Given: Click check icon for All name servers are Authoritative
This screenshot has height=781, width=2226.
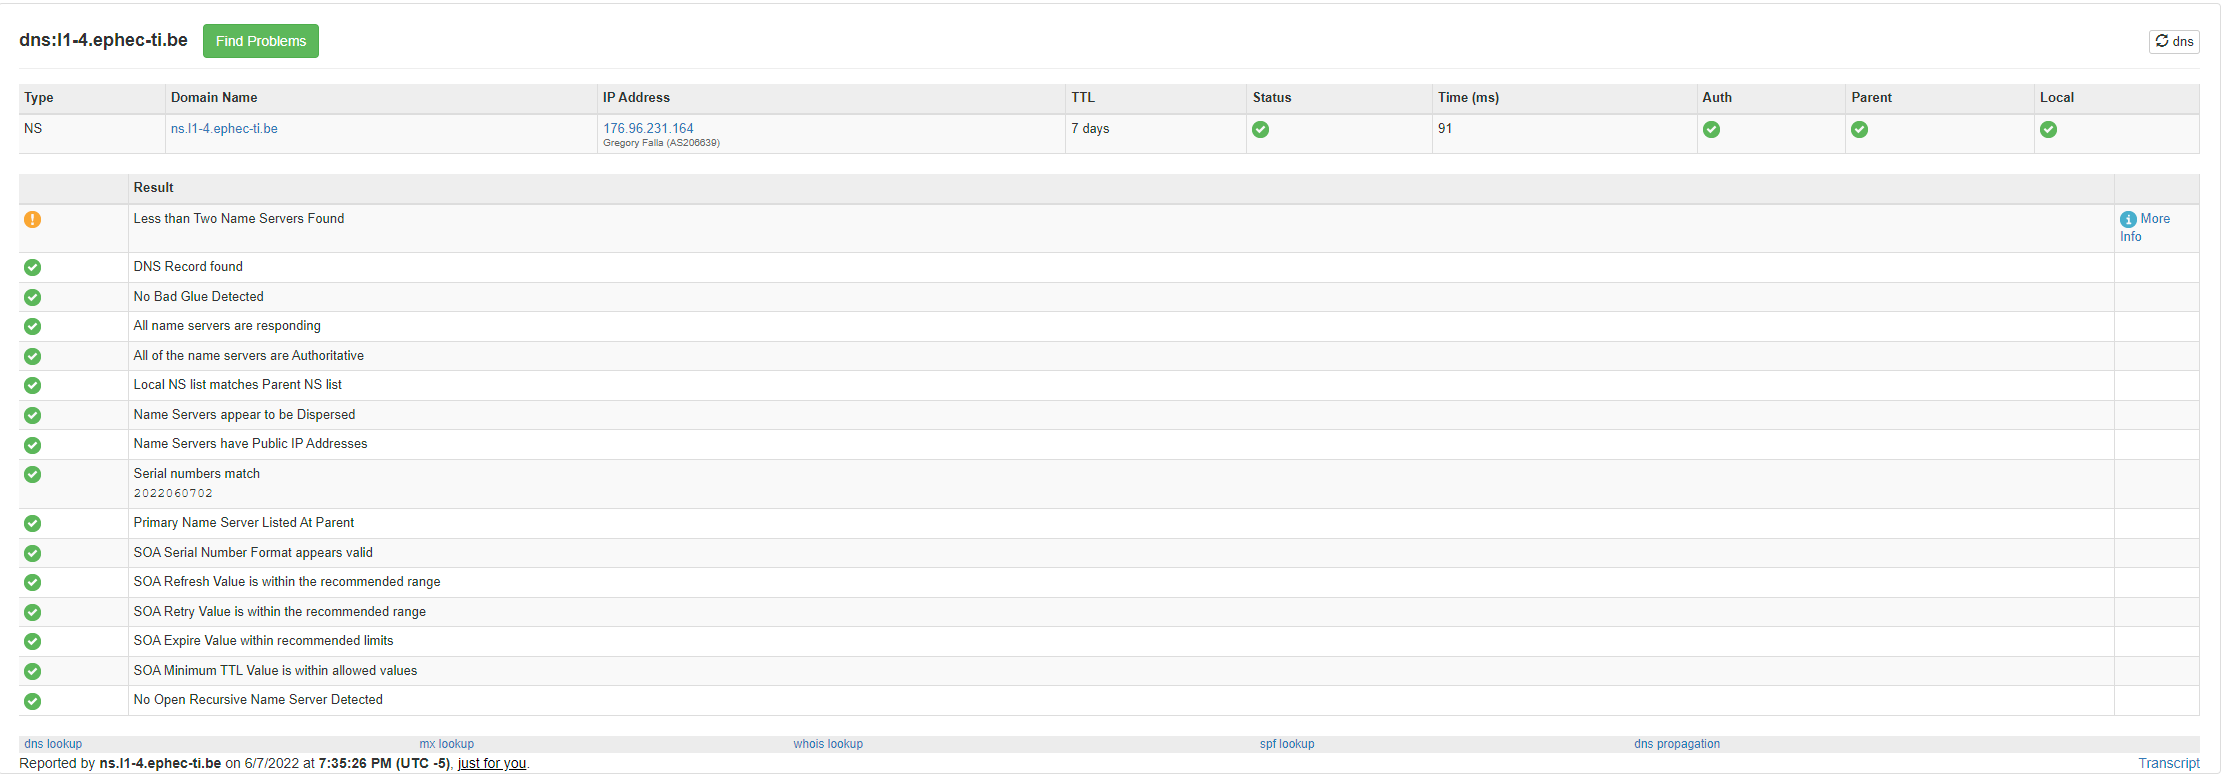Looking at the screenshot, I should click(x=33, y=356).
